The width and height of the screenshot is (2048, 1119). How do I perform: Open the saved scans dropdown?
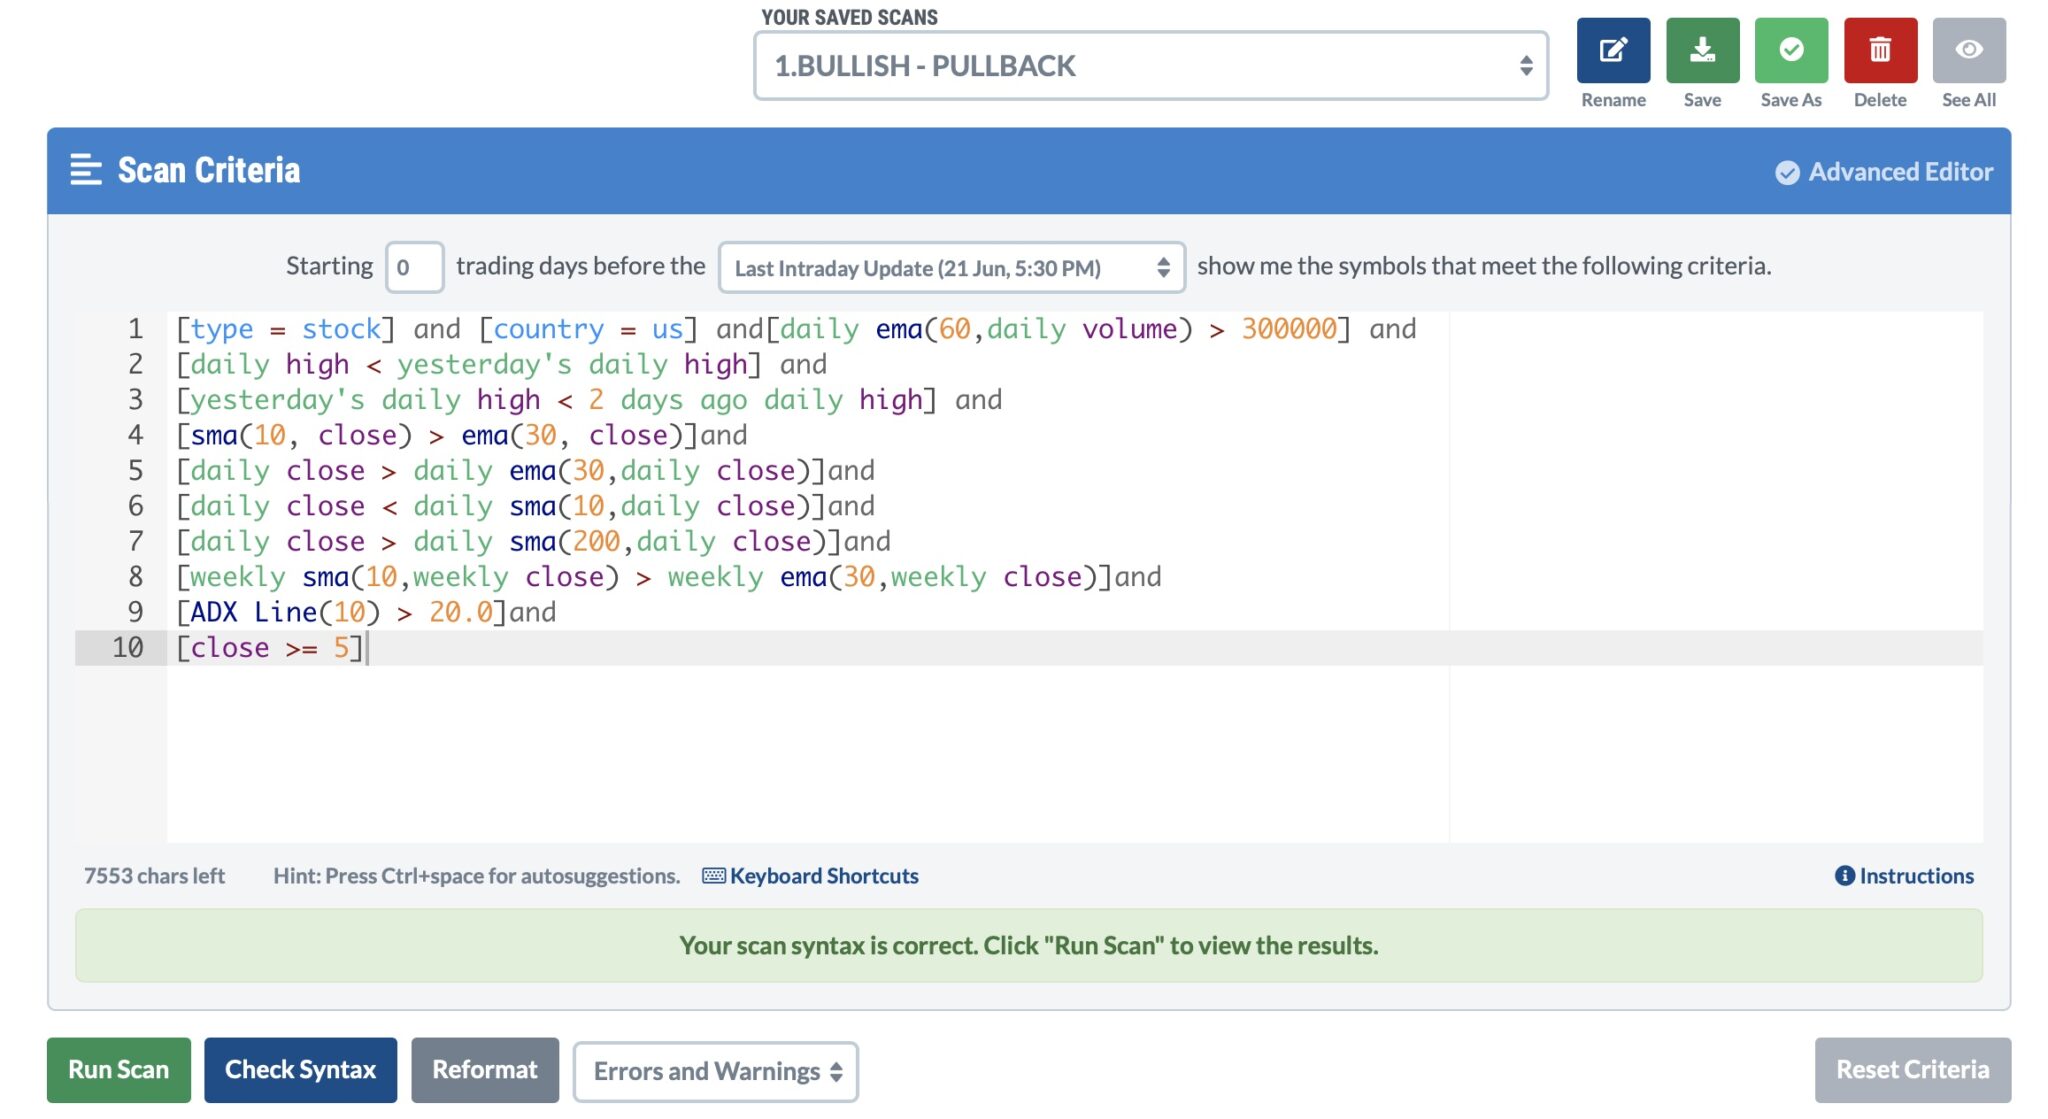(1150, 66)
